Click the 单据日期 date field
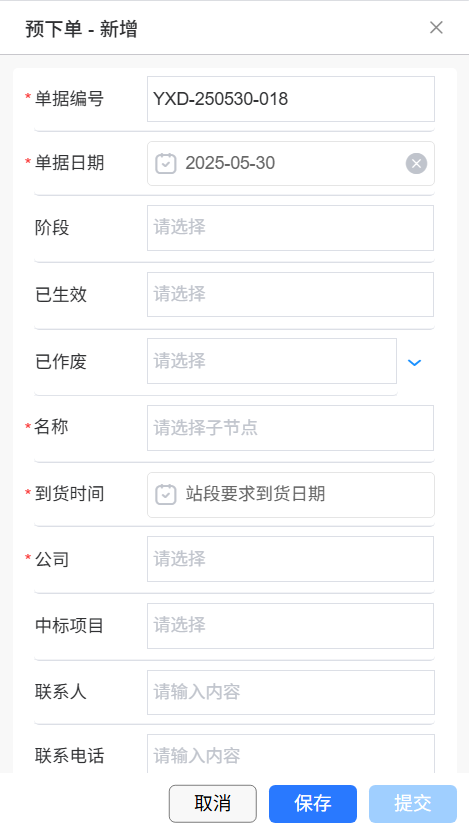This screenshot has width=469, height=834. [291, 163]
